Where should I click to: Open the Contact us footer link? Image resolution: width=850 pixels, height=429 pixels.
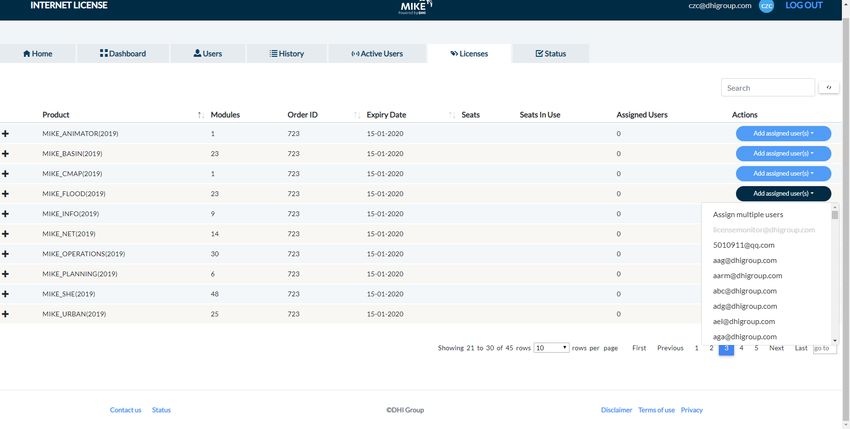[125, 410]
